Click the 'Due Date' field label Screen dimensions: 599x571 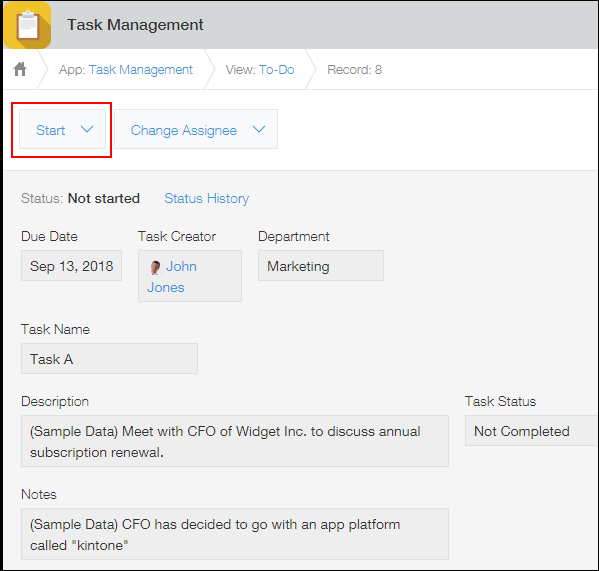pyautogui.click(x=49, y=236)
